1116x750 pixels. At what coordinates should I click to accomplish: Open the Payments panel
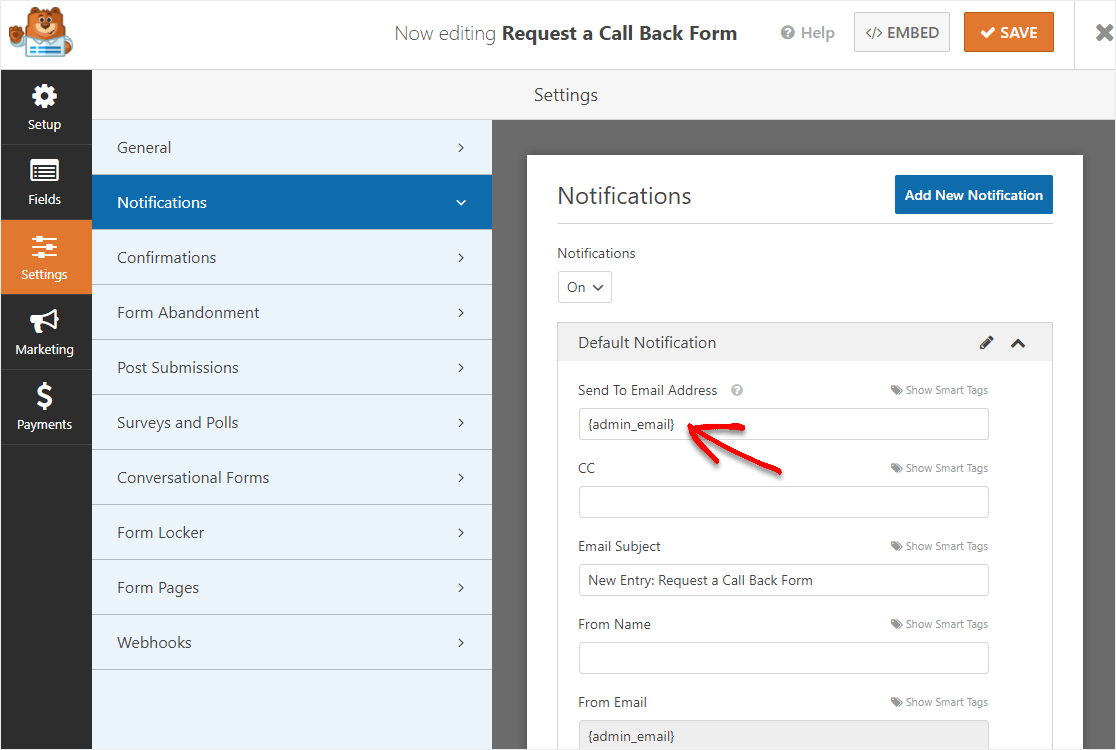(44, 407)
